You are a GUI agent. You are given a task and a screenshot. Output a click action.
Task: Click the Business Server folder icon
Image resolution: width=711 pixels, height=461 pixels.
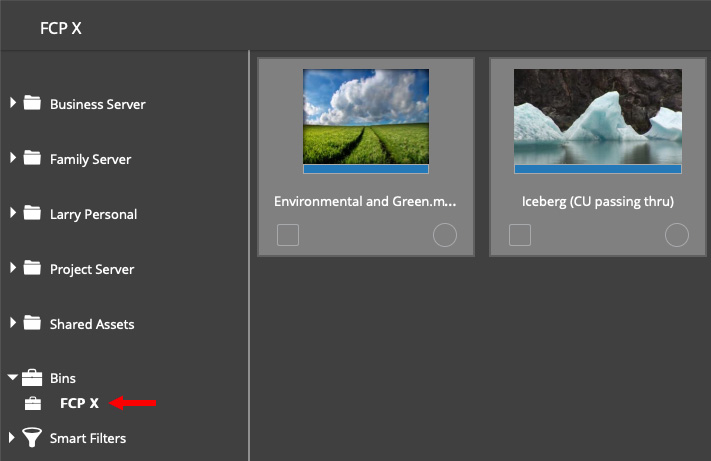[32, 102]
